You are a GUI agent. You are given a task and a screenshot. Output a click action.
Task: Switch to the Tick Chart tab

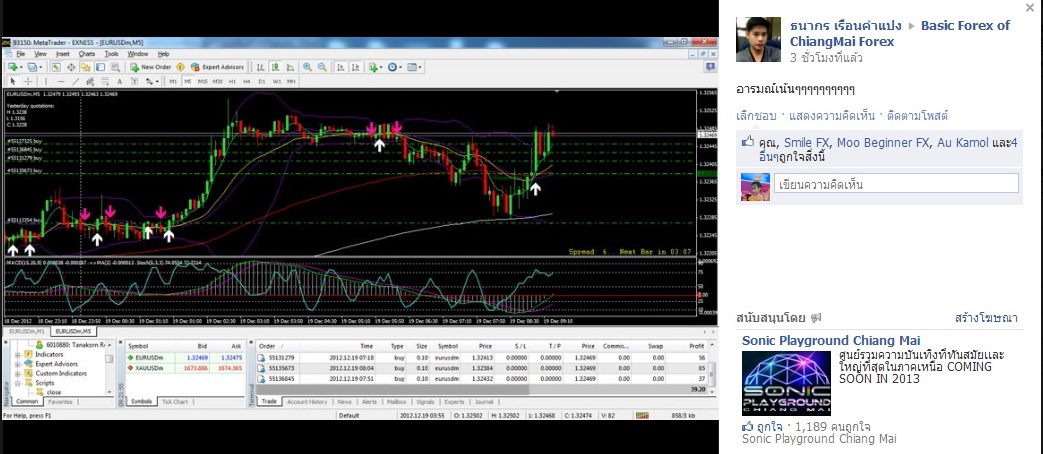pyautogui.click(x=175, y=401)
